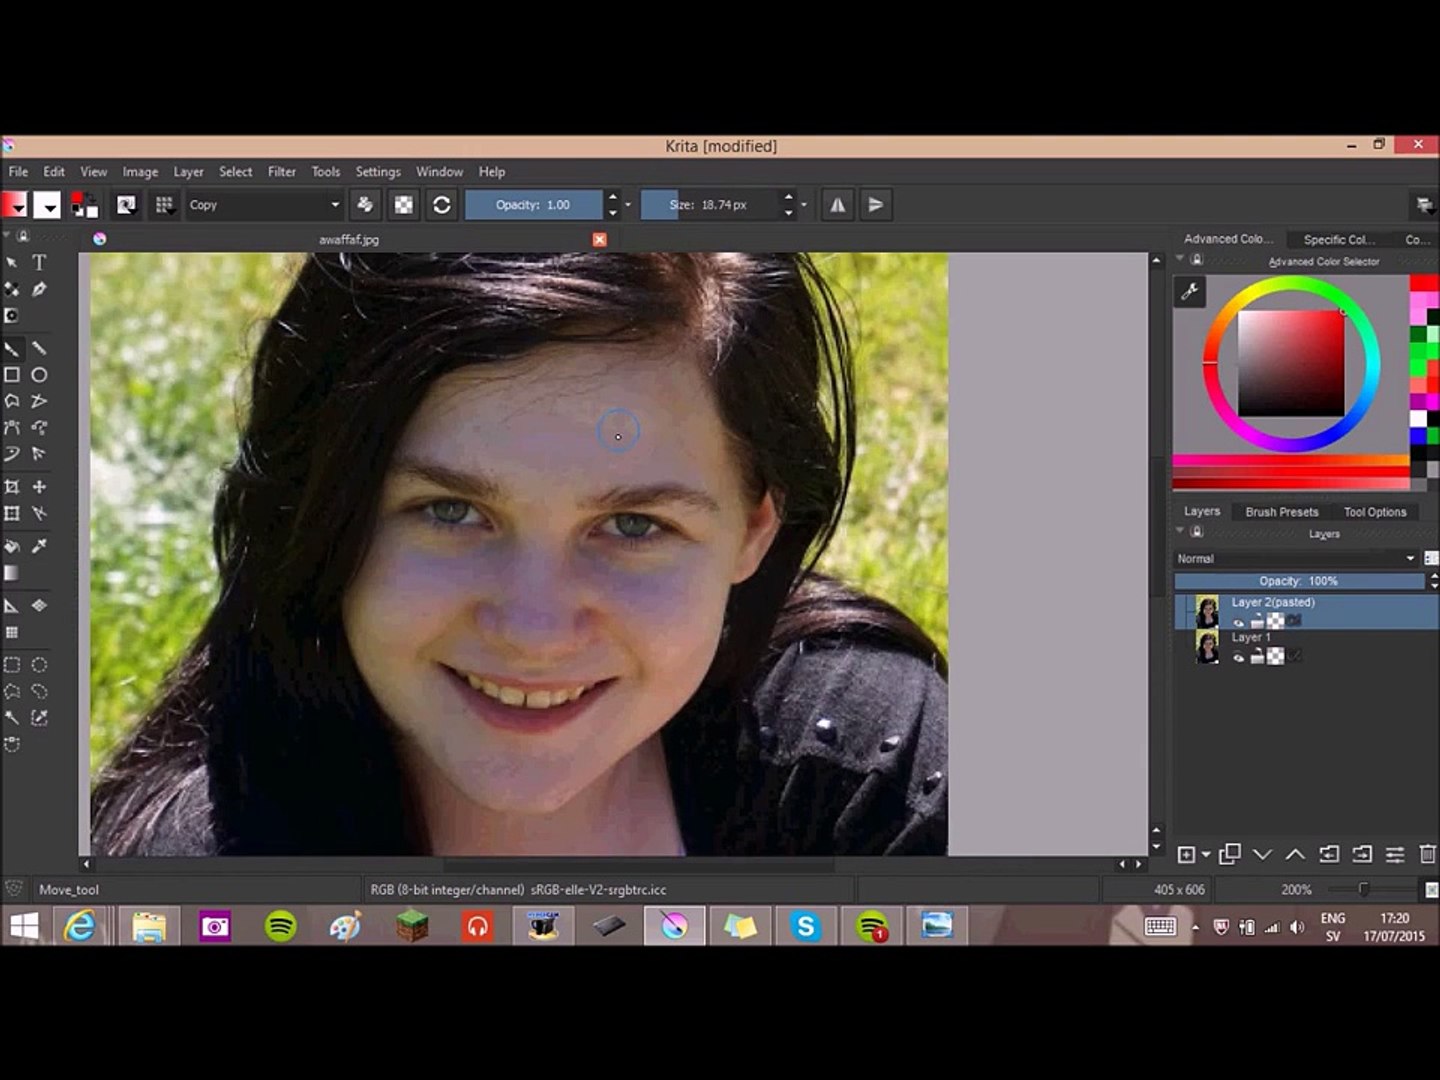Select the Fill bucket tool
The height and width of the screenshot is (1080, 1440).
(12, 546)
